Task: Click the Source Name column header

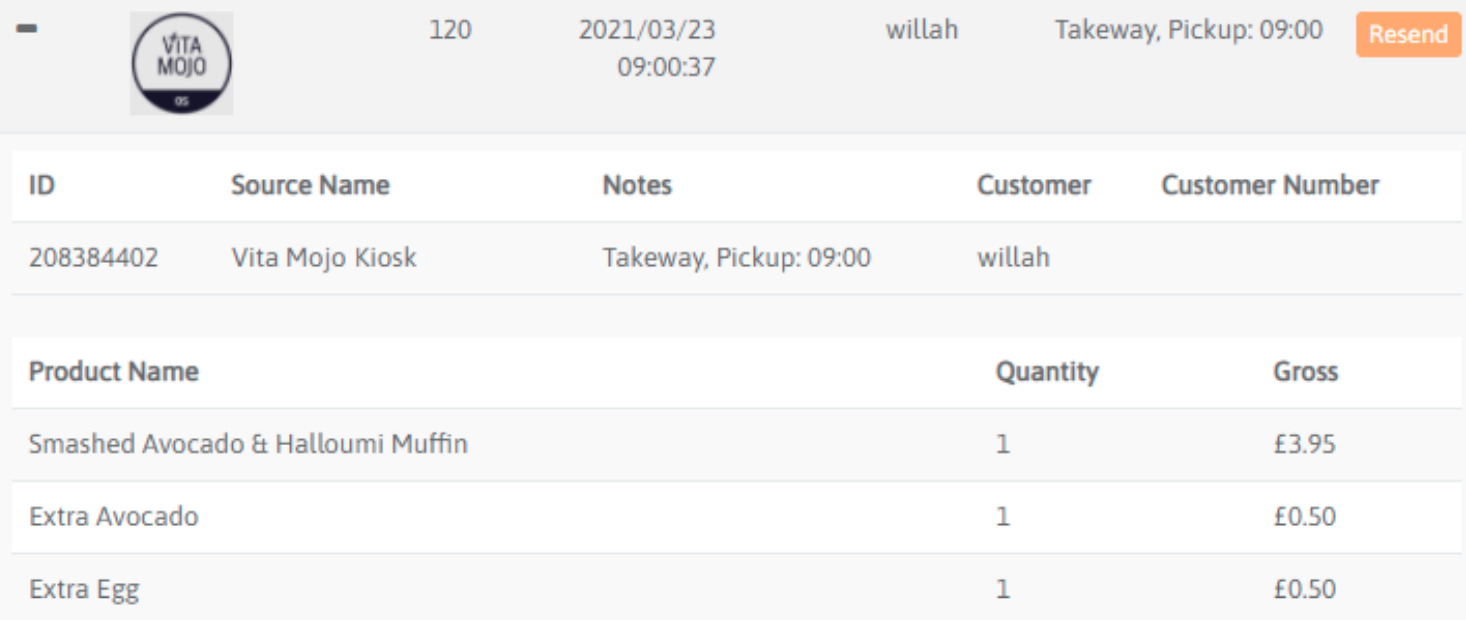Action: 310,185
